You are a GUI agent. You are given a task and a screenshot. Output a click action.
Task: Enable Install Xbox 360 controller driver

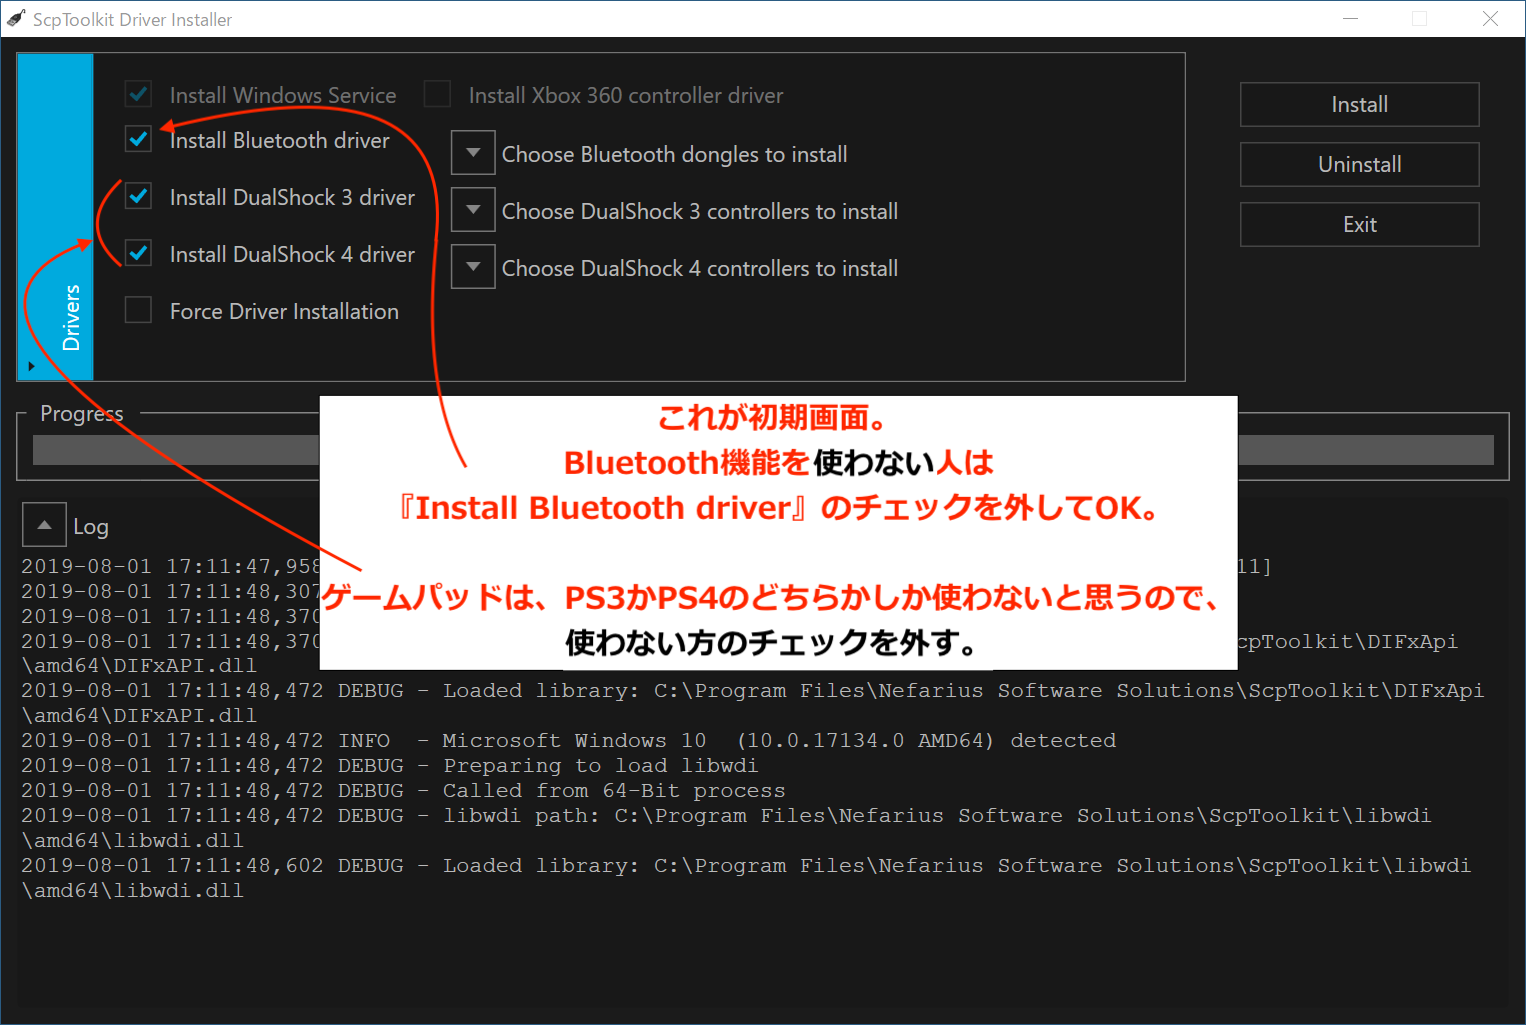(x=437, y=95)
